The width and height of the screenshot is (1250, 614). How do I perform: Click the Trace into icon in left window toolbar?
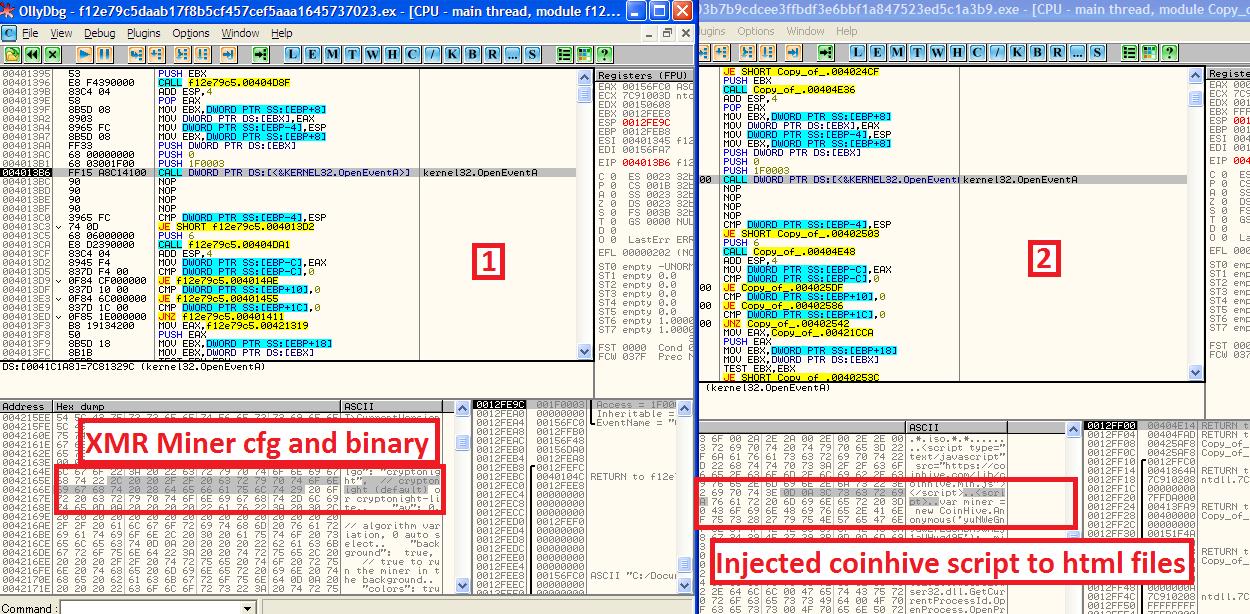(182, 53)
